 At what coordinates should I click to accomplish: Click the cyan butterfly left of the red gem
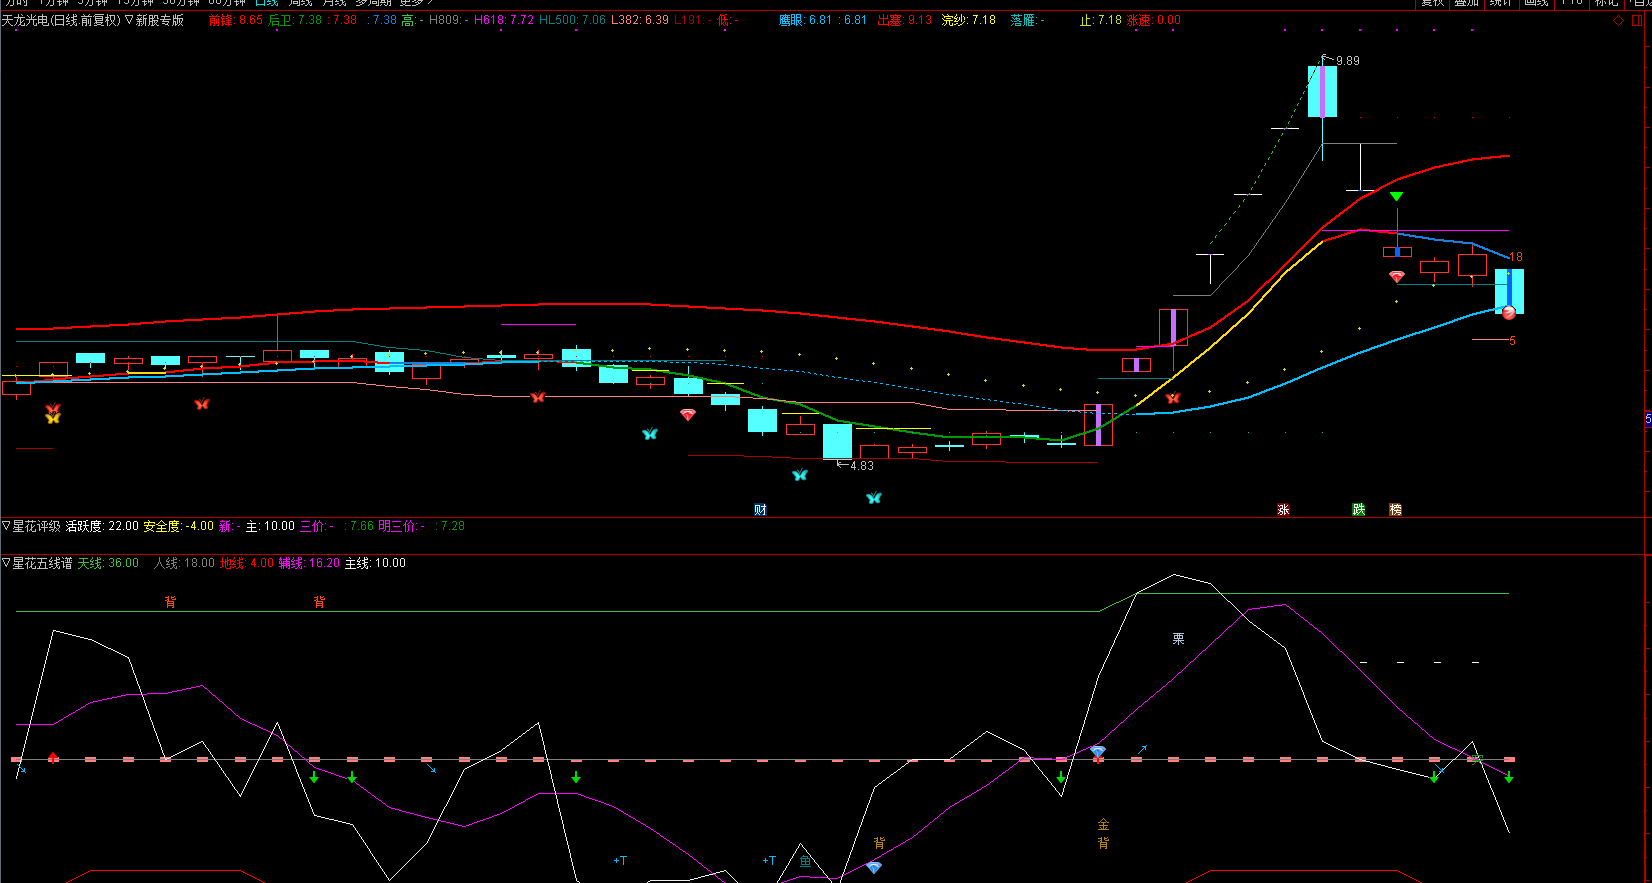[650, 434]
